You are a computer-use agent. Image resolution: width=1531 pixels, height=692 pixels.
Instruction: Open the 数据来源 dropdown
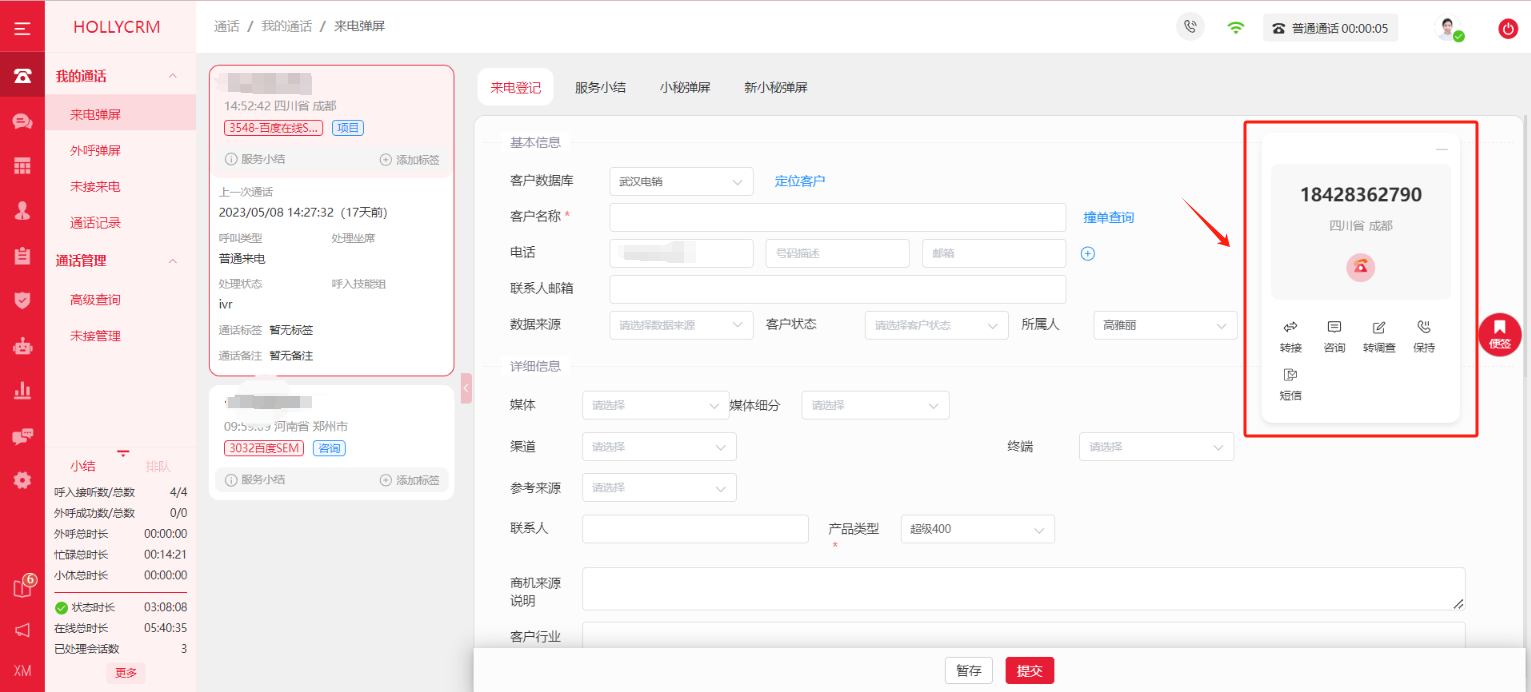click(x=681, y=325)
